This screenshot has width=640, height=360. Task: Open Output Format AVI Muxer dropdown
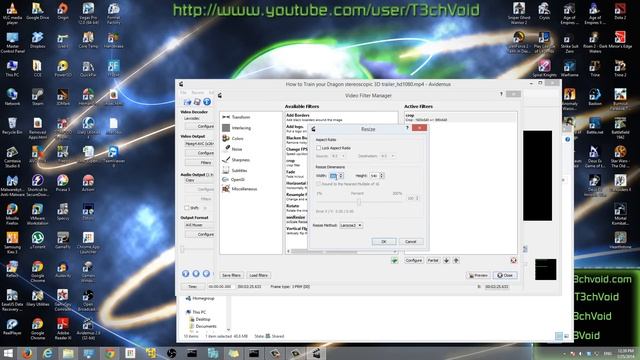(200, 225)
